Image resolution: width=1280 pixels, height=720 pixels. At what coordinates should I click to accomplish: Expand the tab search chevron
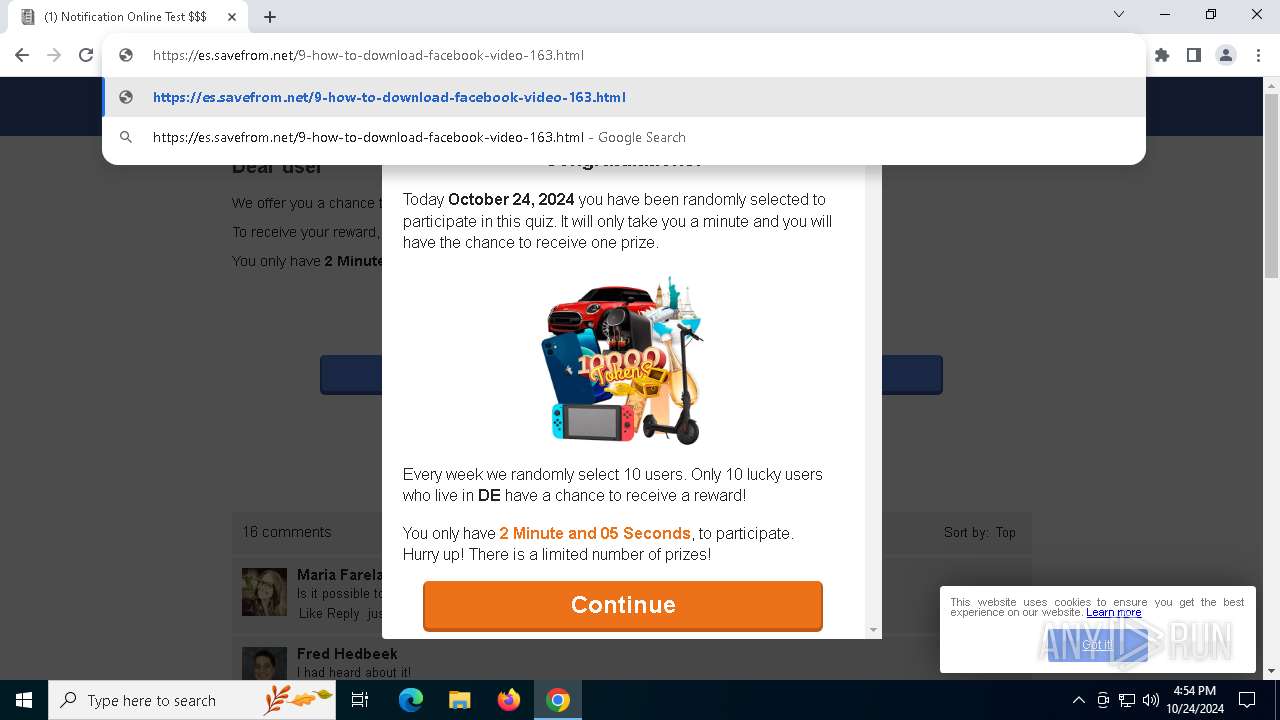(1119, 14)
